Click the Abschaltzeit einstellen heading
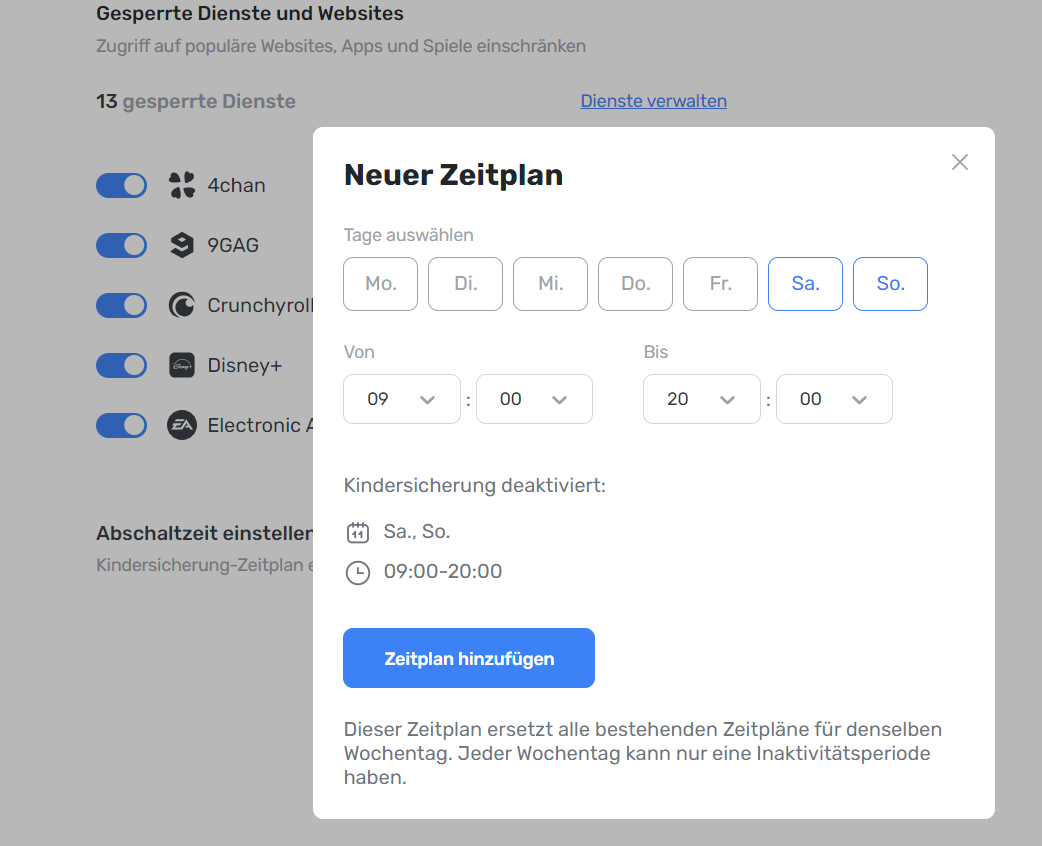 coord(205,533)
